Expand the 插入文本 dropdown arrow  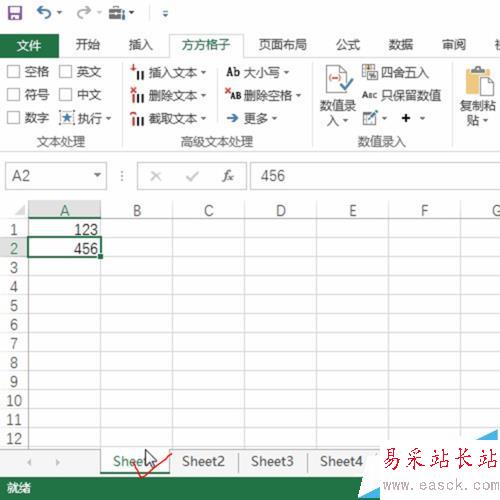click(203, 72)
